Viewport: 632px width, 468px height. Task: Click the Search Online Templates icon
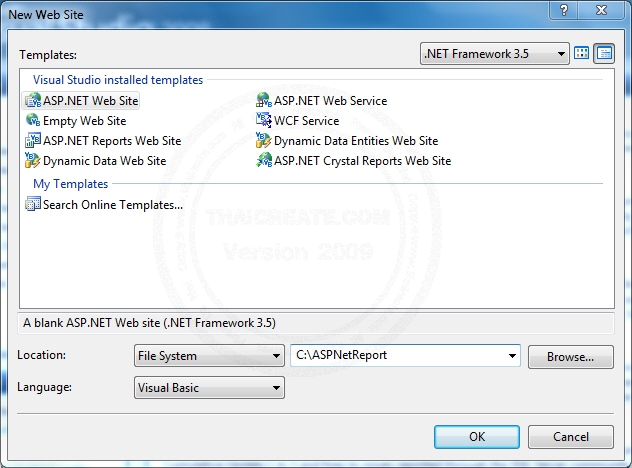click(x=34, y=205)
